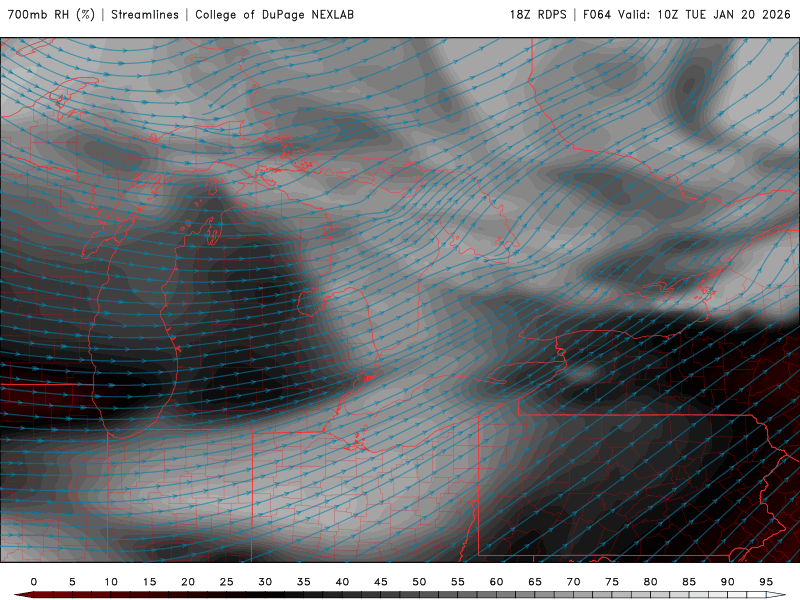Viewport: 800px width, 600px height.
Task: Click the colorbar label '25'
Action: pyautogui.click(x=227, y=582)
